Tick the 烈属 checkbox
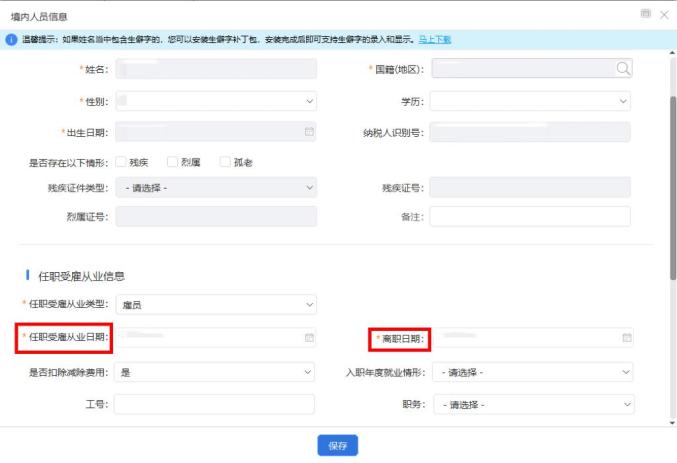Screen dimensions: 677x463 coord(172,161)
